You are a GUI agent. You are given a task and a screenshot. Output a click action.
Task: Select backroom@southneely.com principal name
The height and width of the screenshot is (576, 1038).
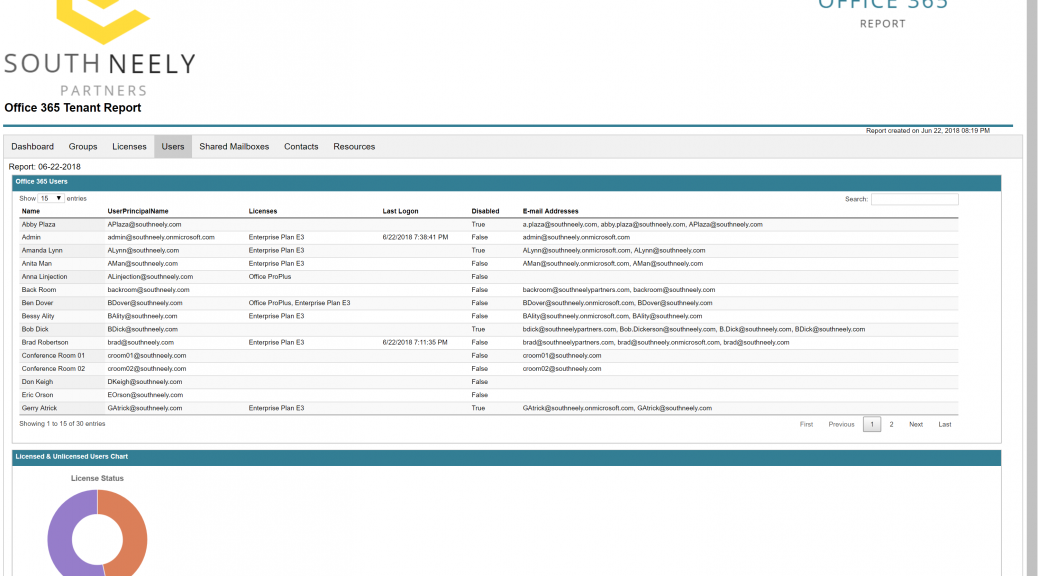(x=148, y=289)
